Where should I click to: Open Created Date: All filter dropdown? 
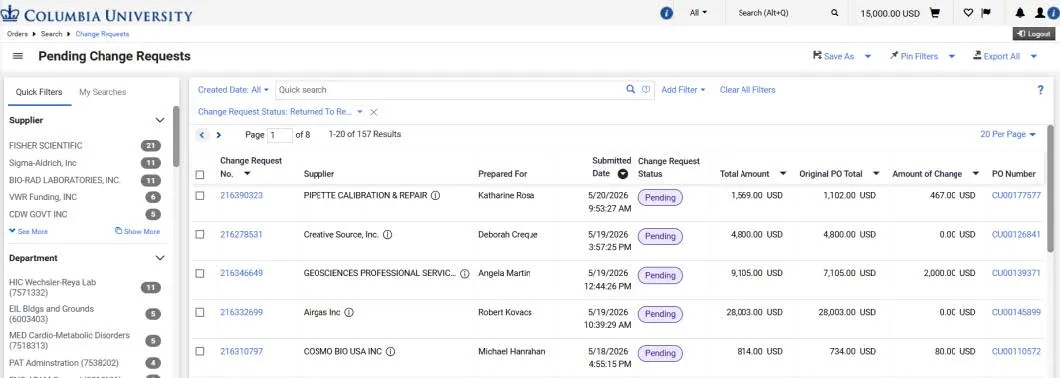tap(233, 89)
